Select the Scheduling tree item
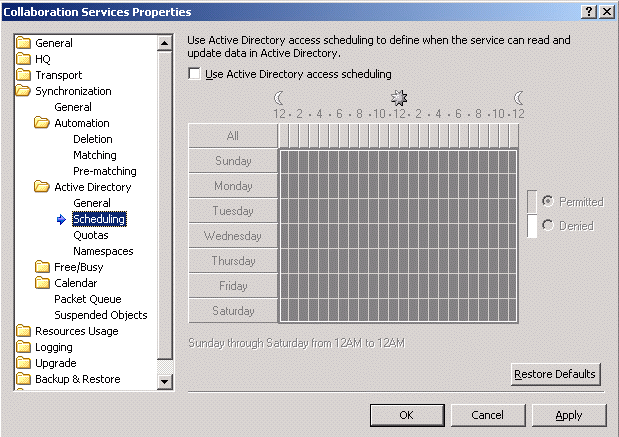619x437 pixels. point(99,219)
